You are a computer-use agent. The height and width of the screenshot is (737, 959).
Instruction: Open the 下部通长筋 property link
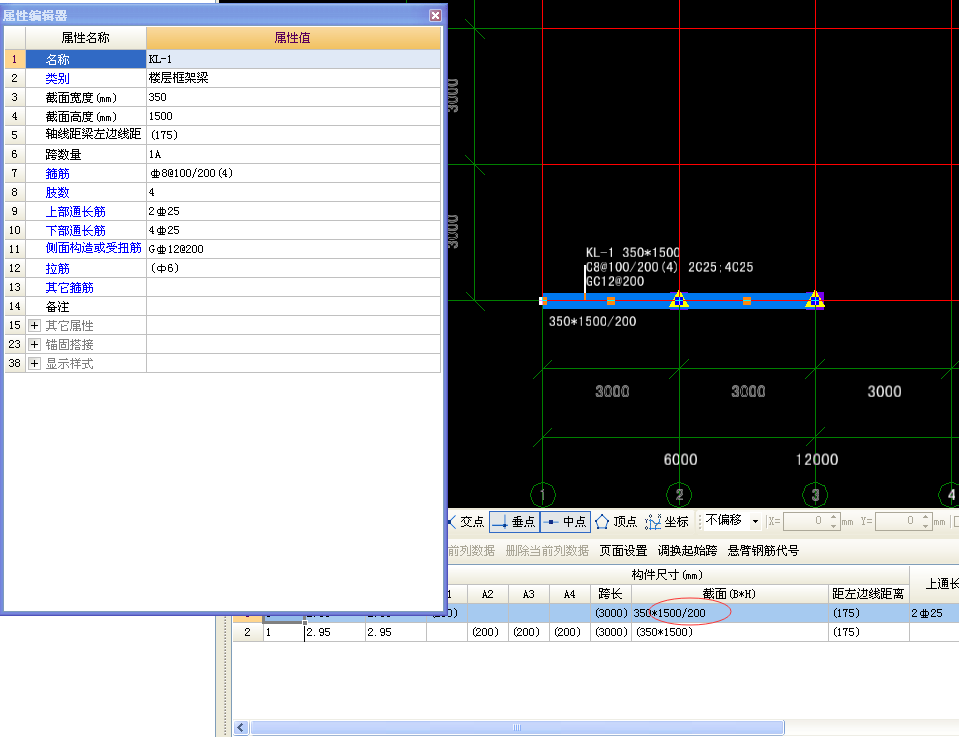click(x=75, y=231)
